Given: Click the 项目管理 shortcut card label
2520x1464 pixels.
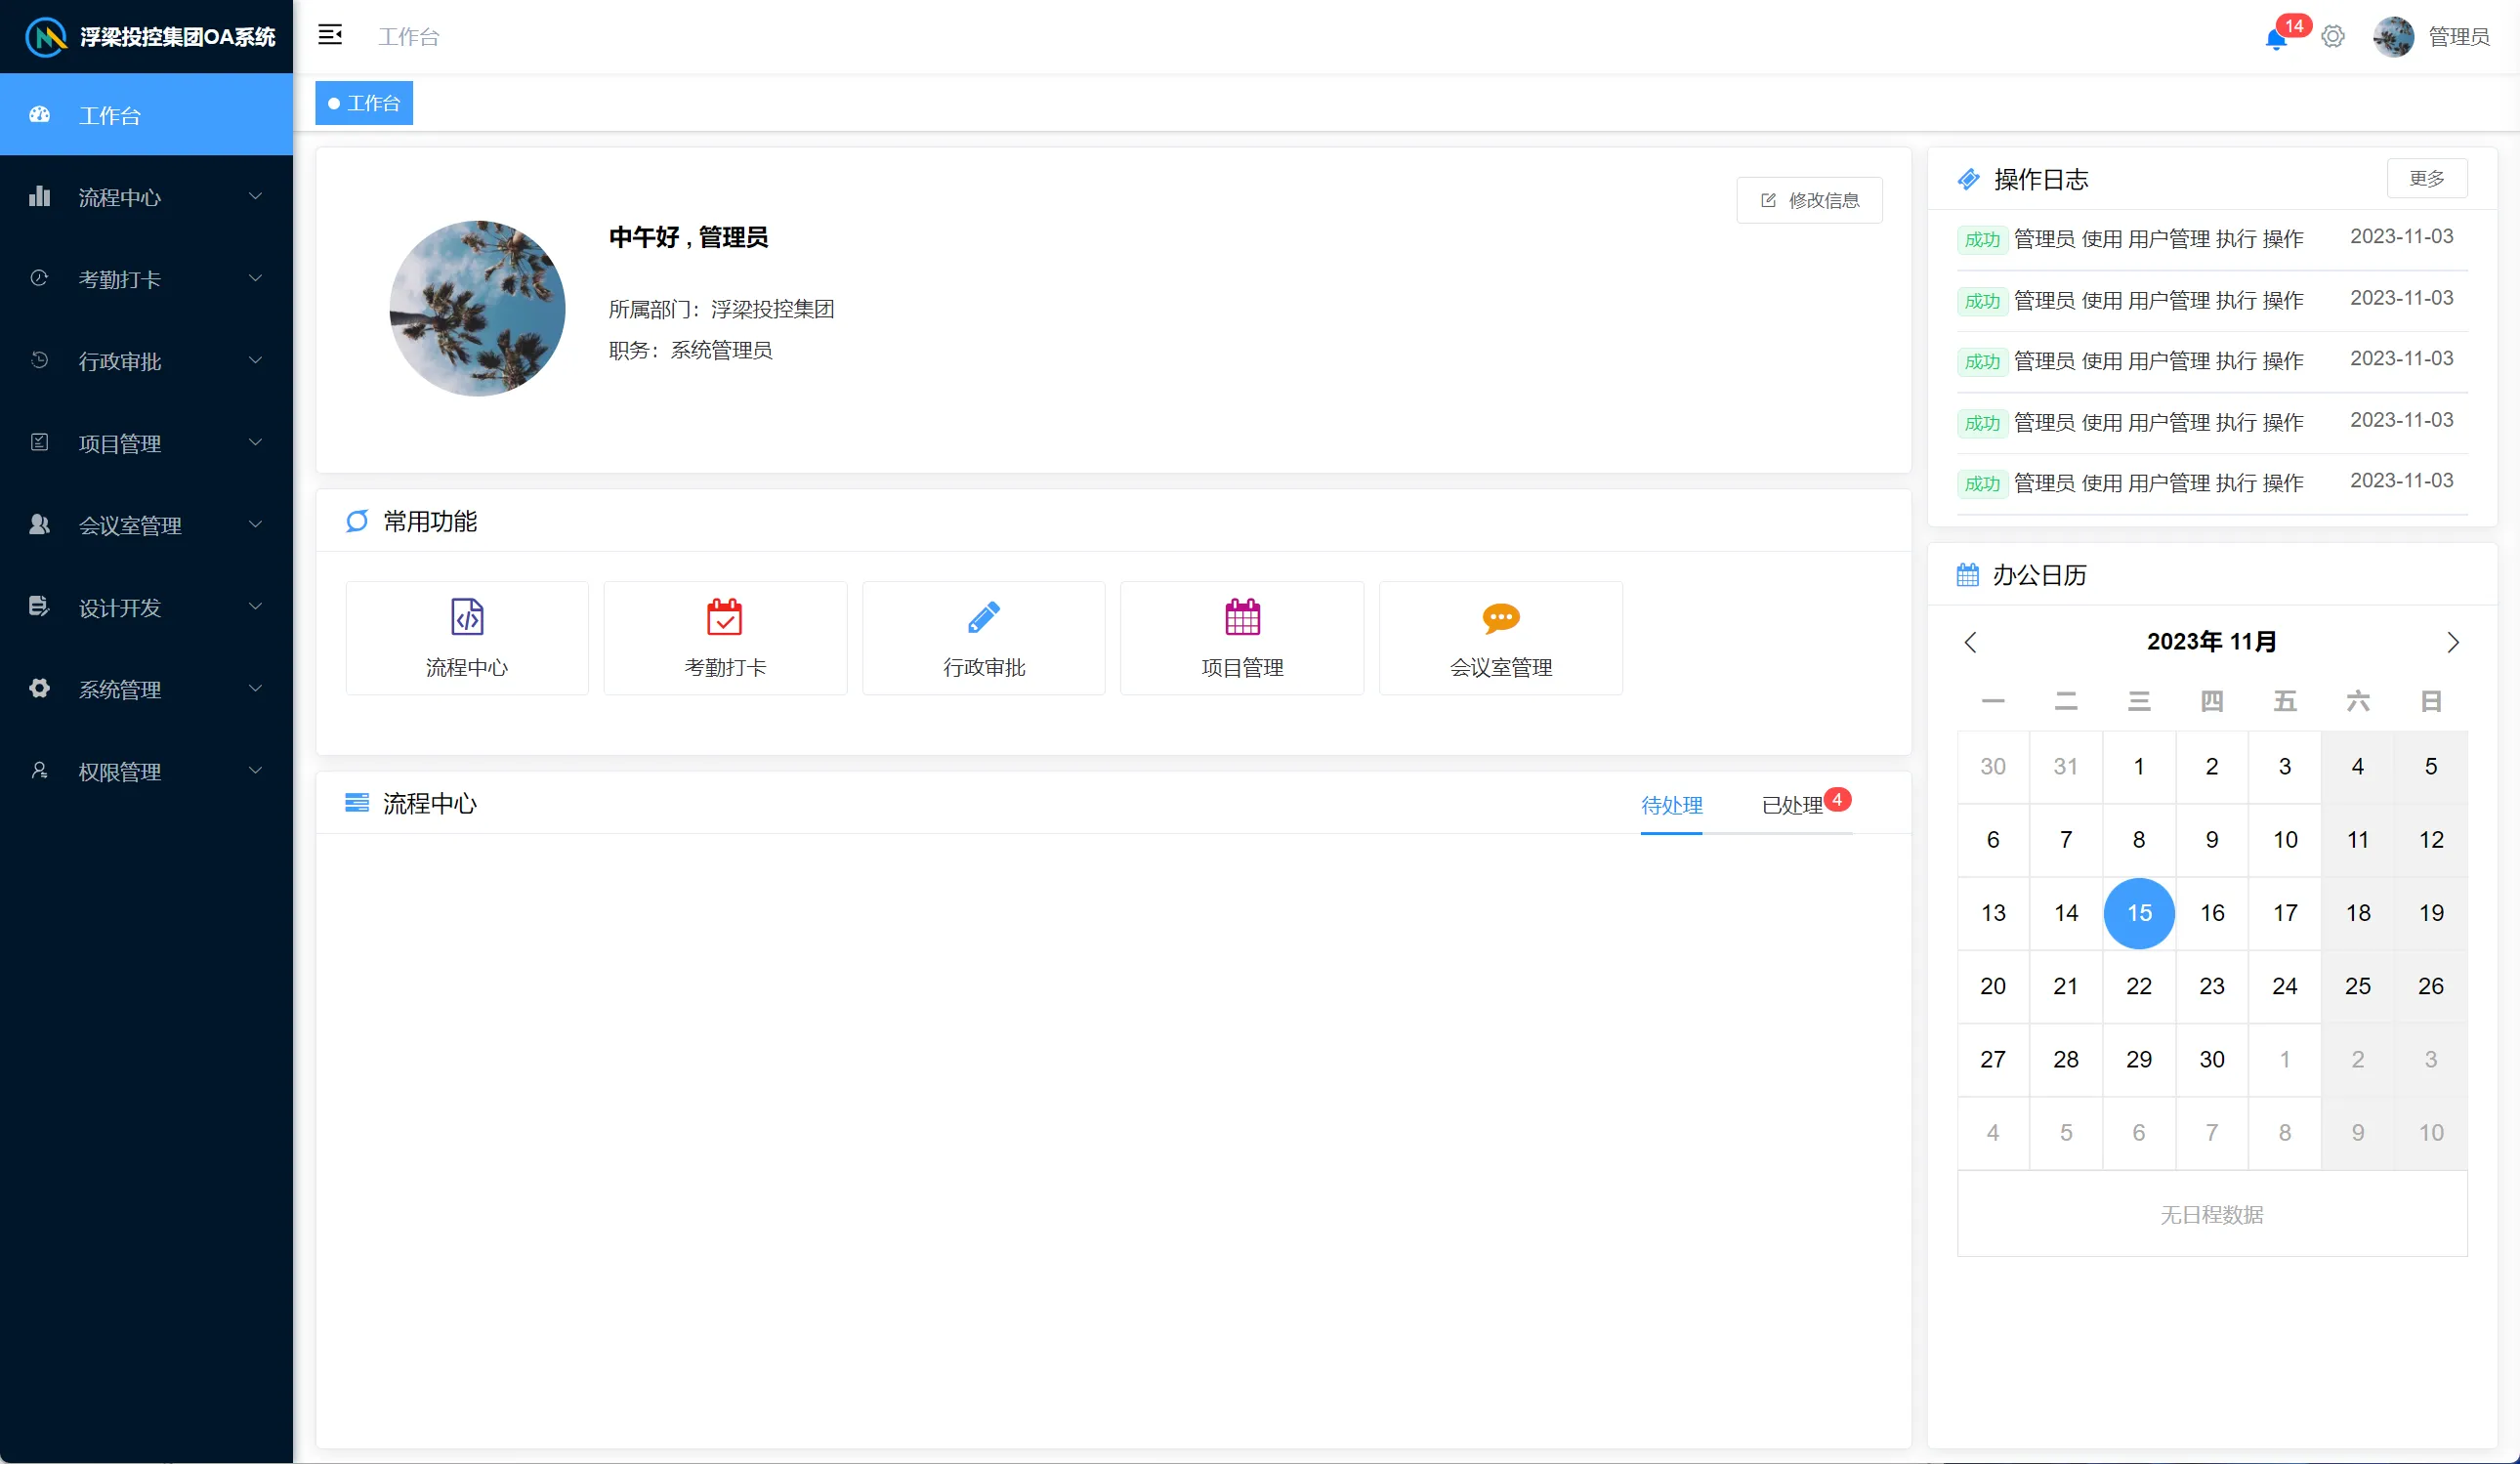Looking at the screenshot, I should 1242,667.
